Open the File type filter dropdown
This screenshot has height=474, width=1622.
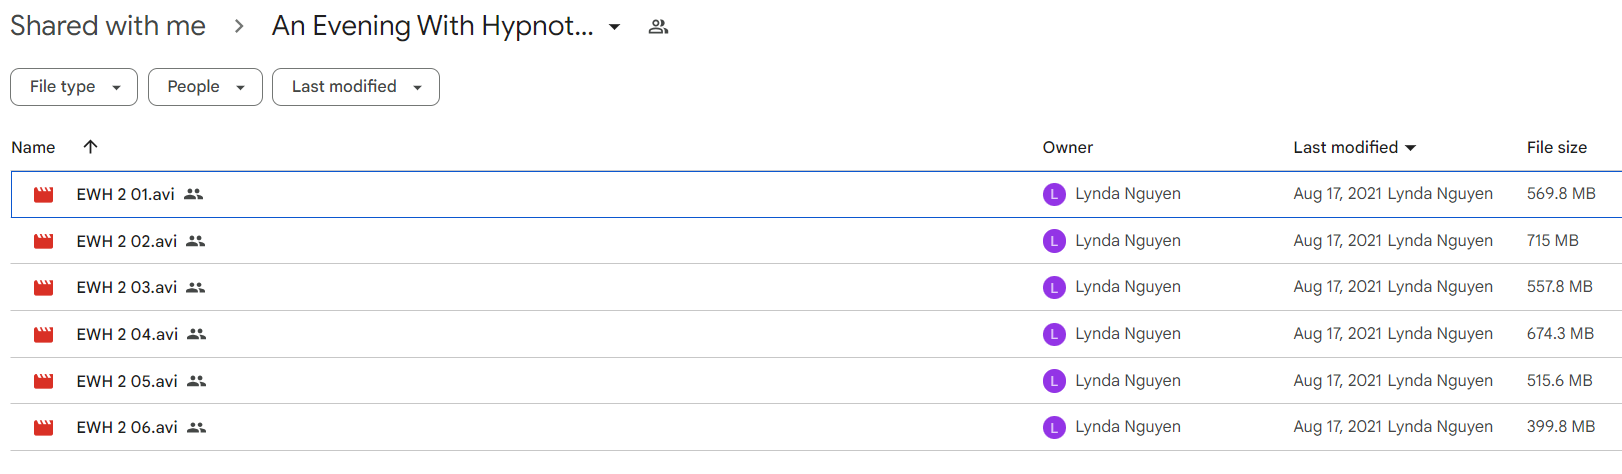click(x=73, y=87)
